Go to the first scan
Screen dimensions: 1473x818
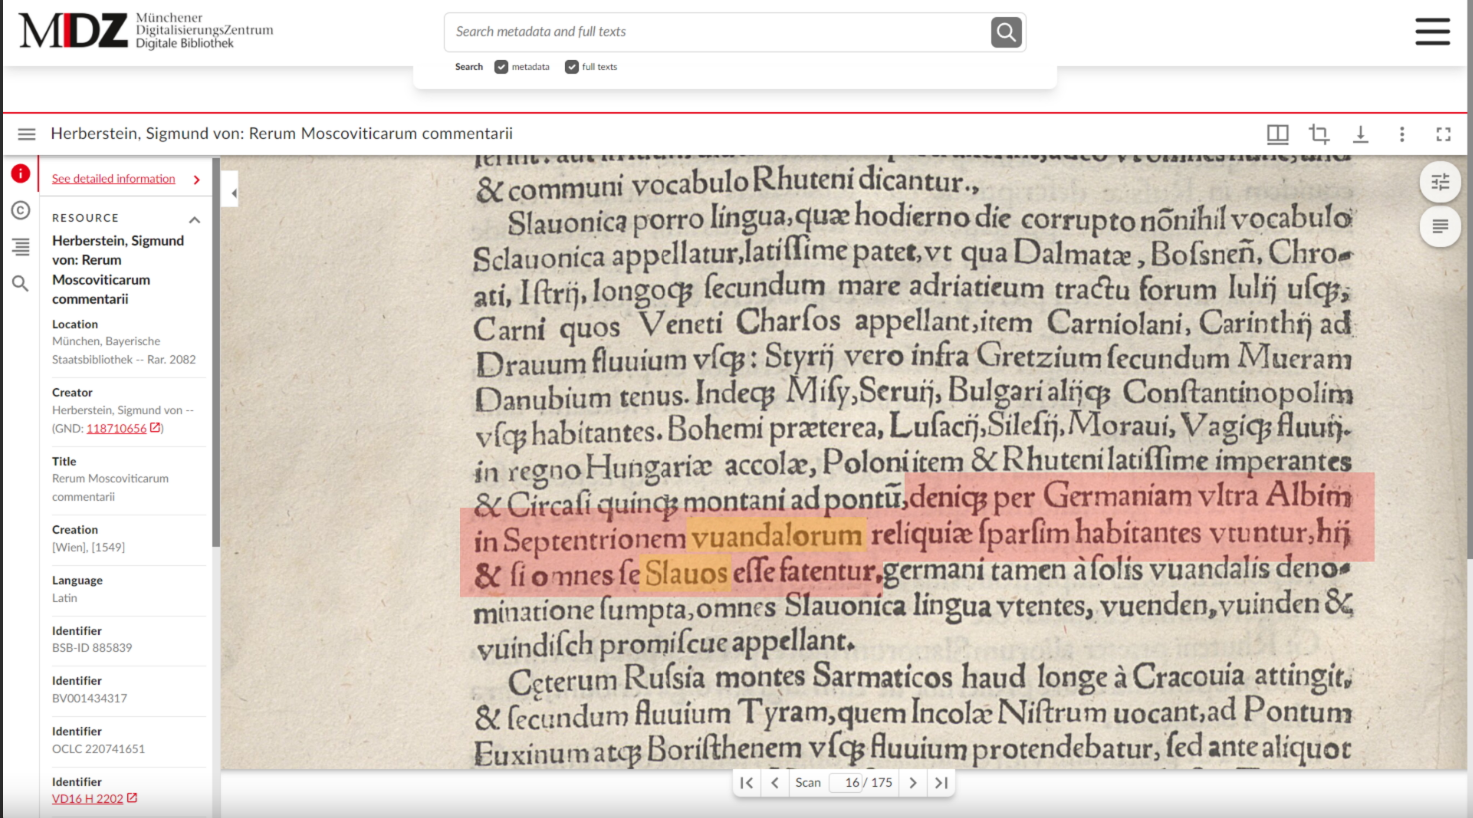746,783
